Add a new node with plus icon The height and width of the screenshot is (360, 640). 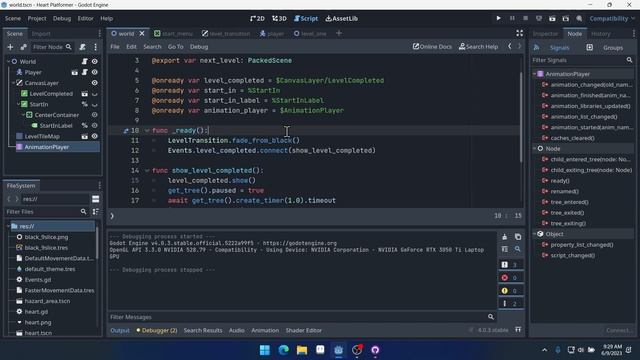tap(10, 47)
